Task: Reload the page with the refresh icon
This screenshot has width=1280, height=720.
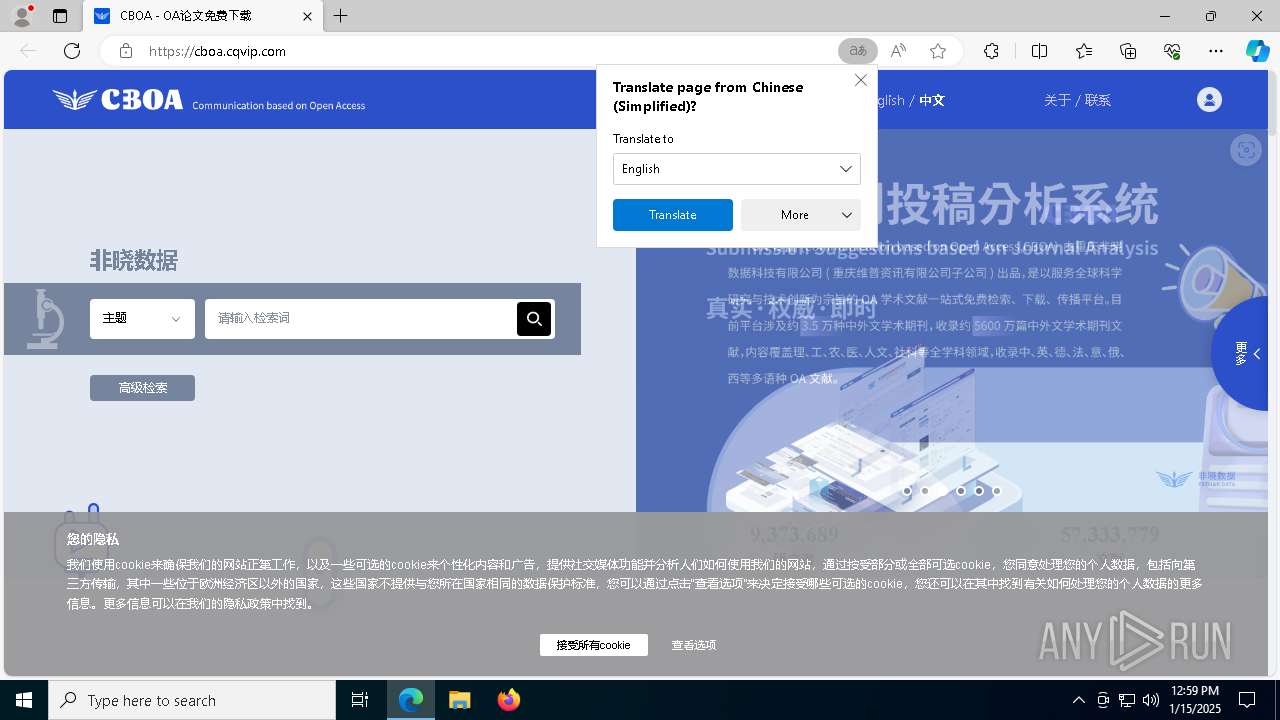Action: pyautogui.click(x=72, y=51)
